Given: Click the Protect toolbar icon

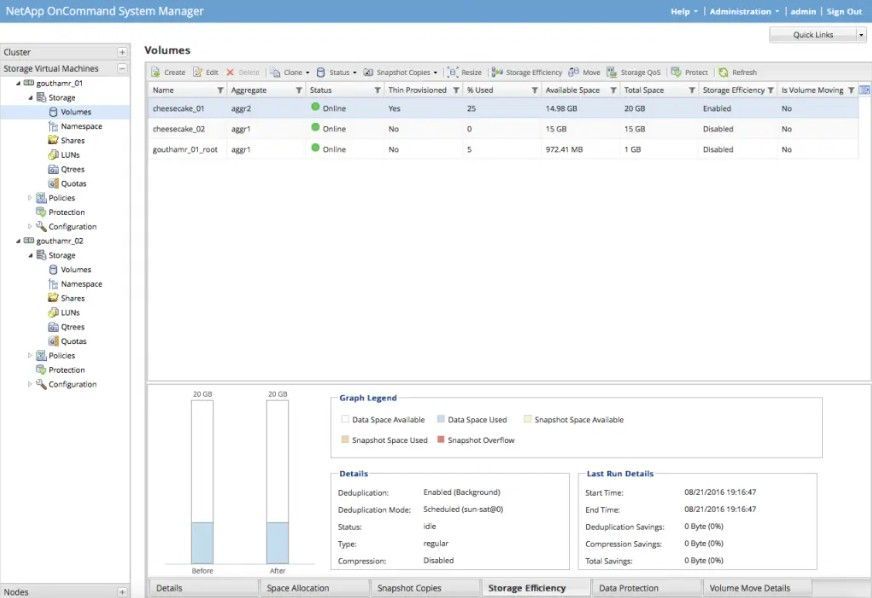Looking at the screenshot, I should click(676, 73).
